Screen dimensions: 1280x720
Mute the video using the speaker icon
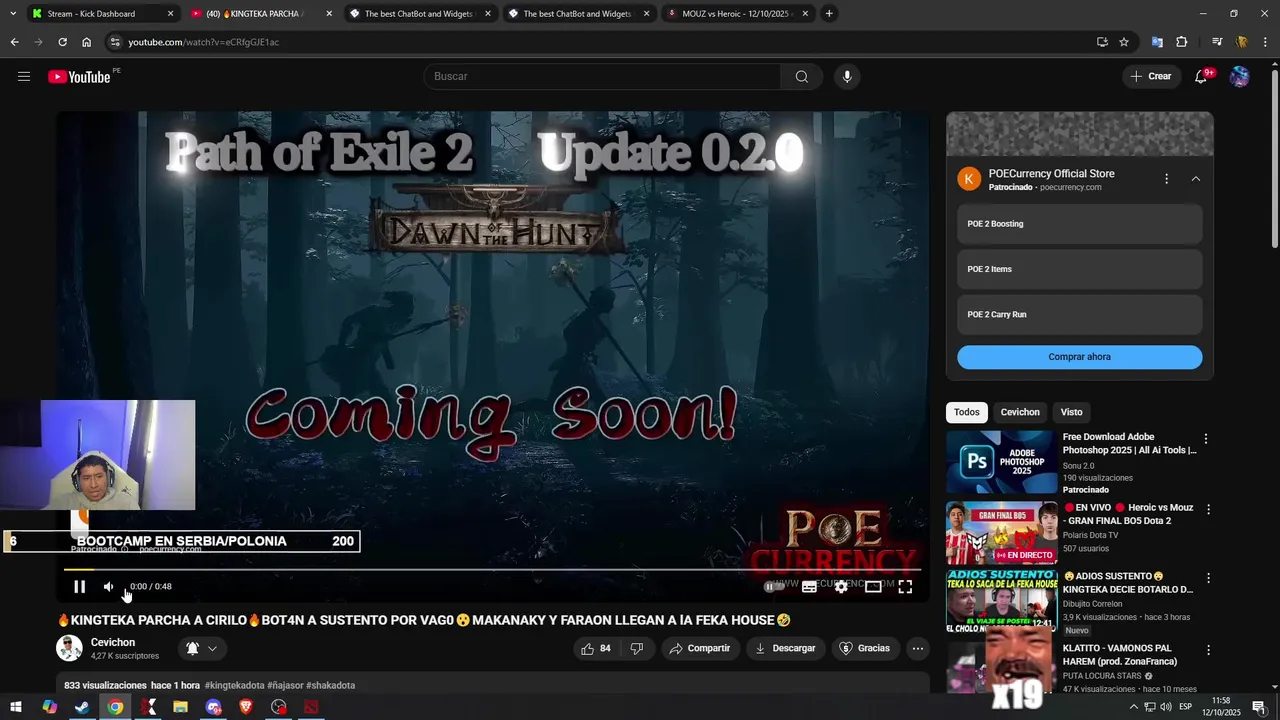coord(109,587)
